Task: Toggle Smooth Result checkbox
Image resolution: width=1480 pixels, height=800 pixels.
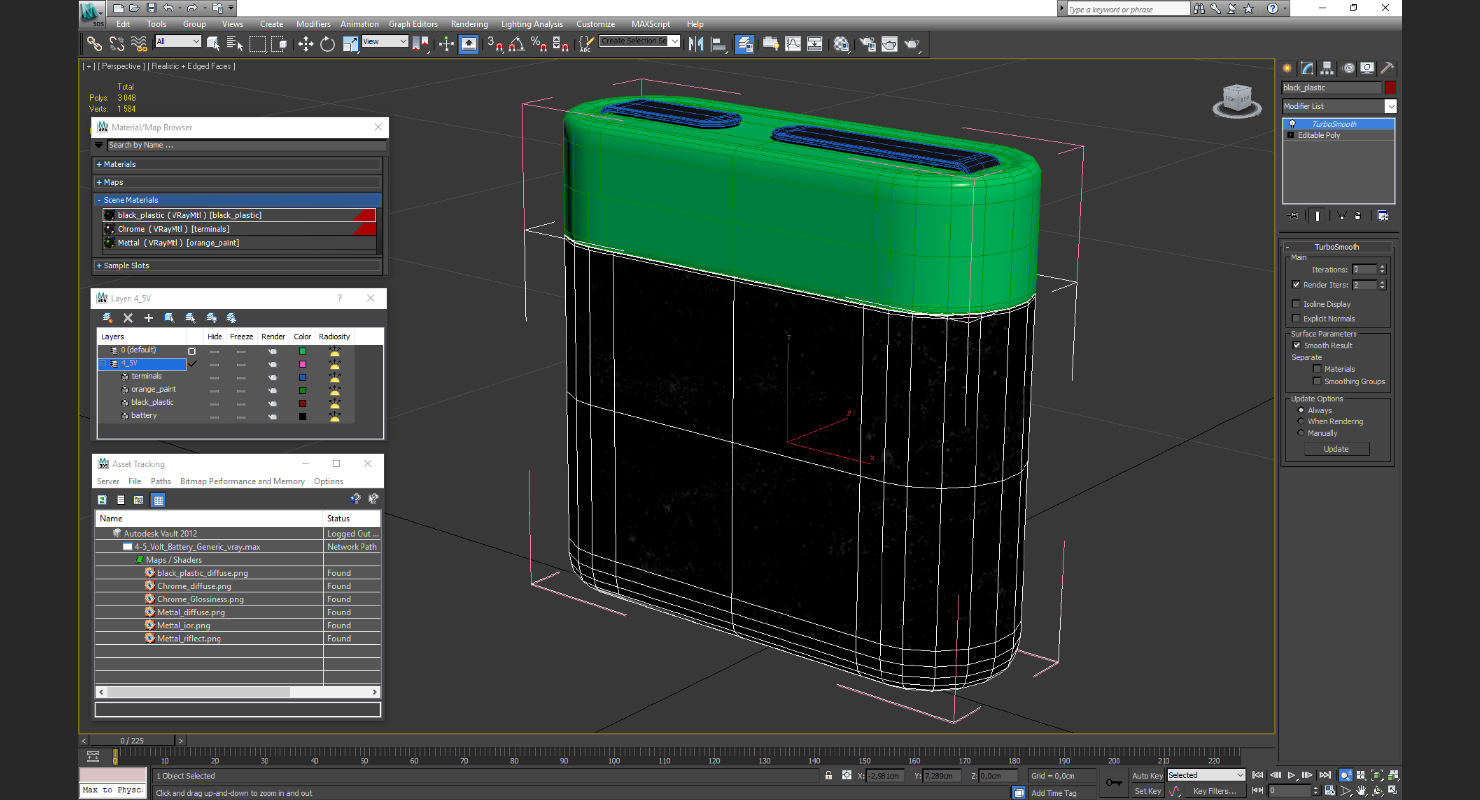Action: coord(1297,345)
